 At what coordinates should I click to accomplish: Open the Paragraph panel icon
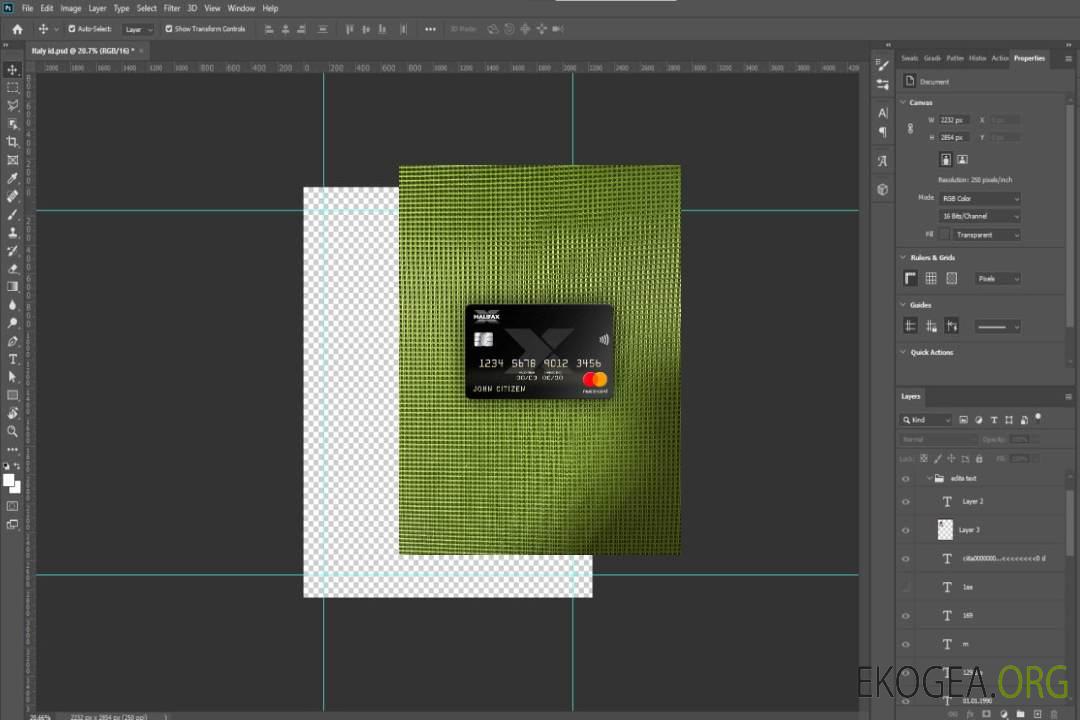click(x=882, y=132)
